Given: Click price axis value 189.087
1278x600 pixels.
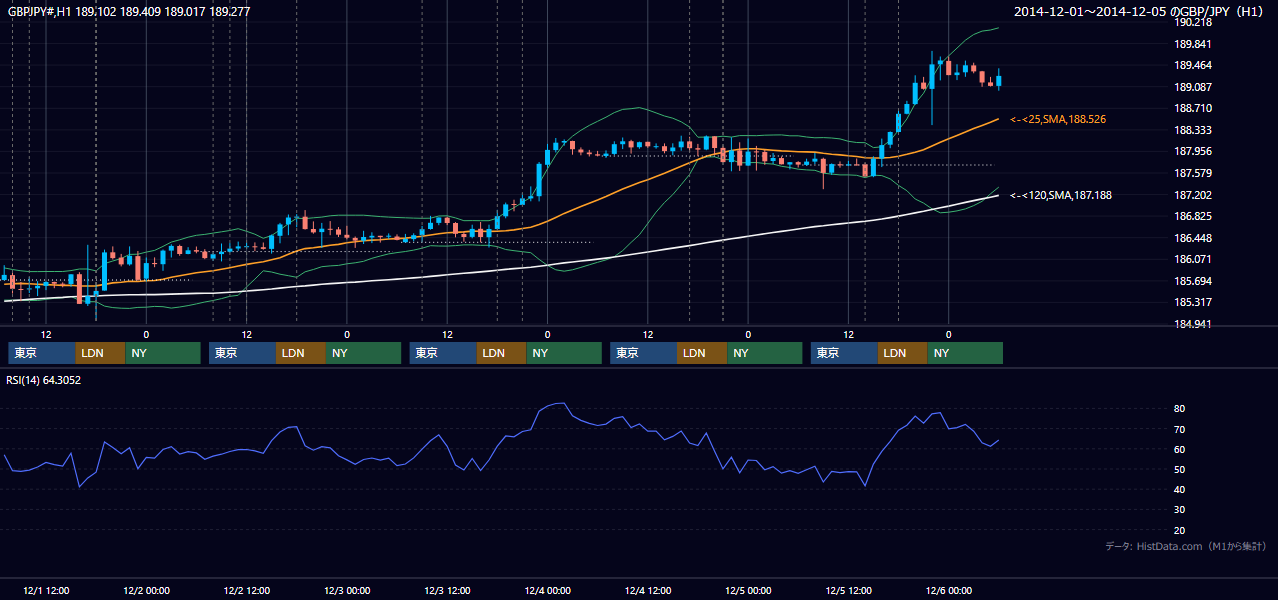Looking at the screenshot, I should 1193,87.
